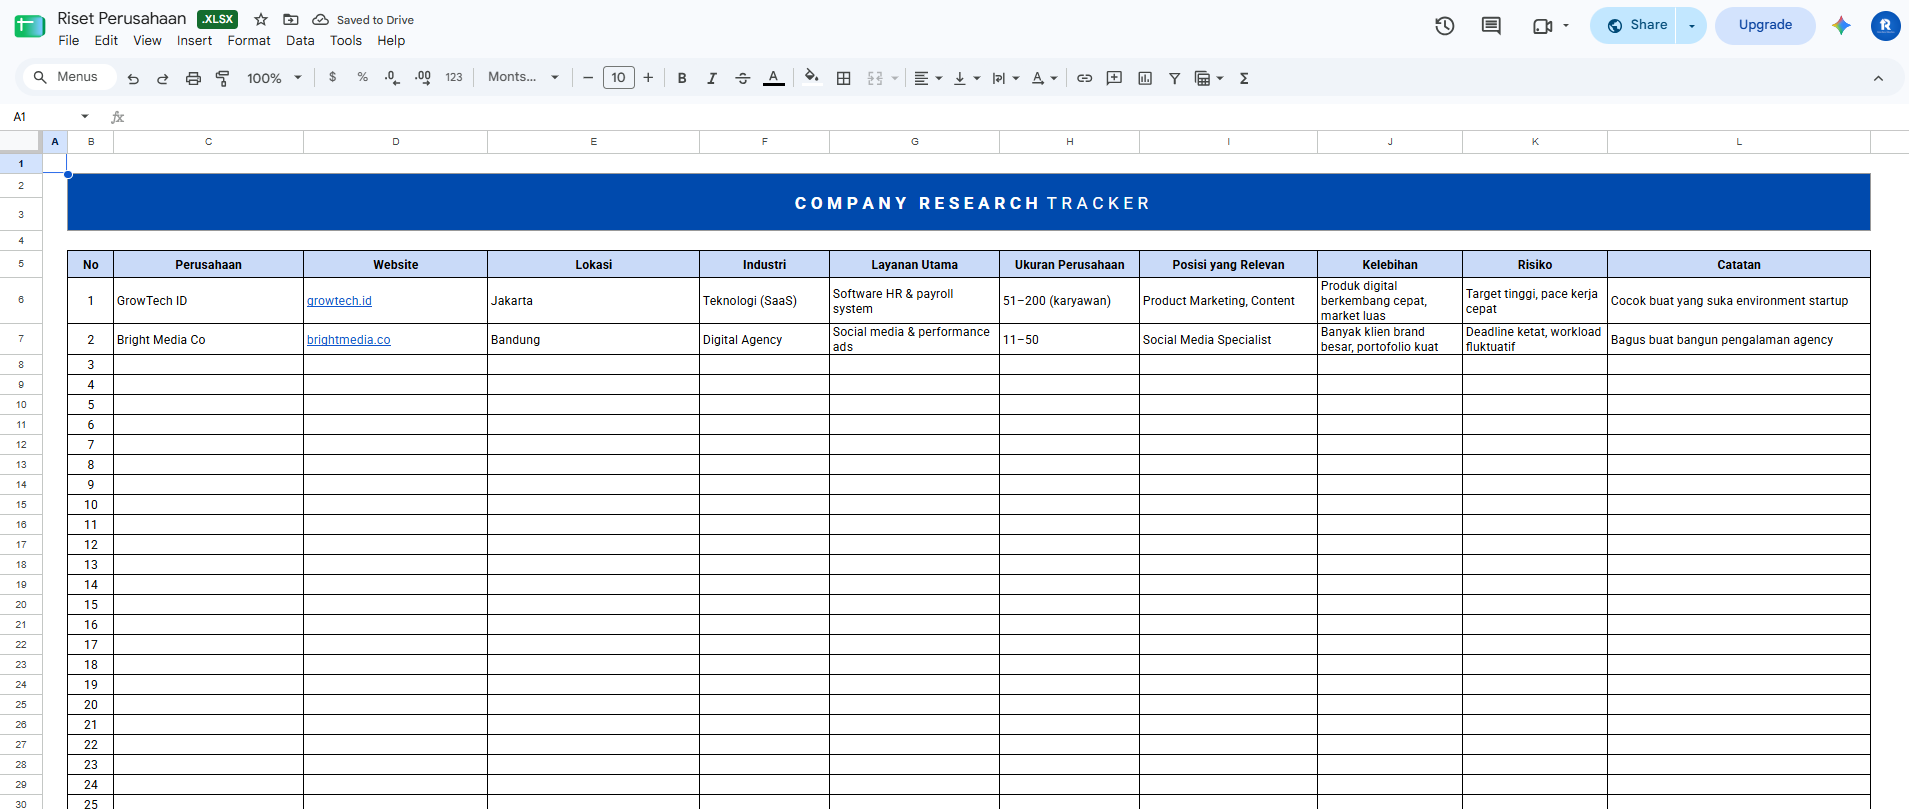Toggle italic formatting
Image resolution: width=1909 pixels, height=809 pixels.
712,78
